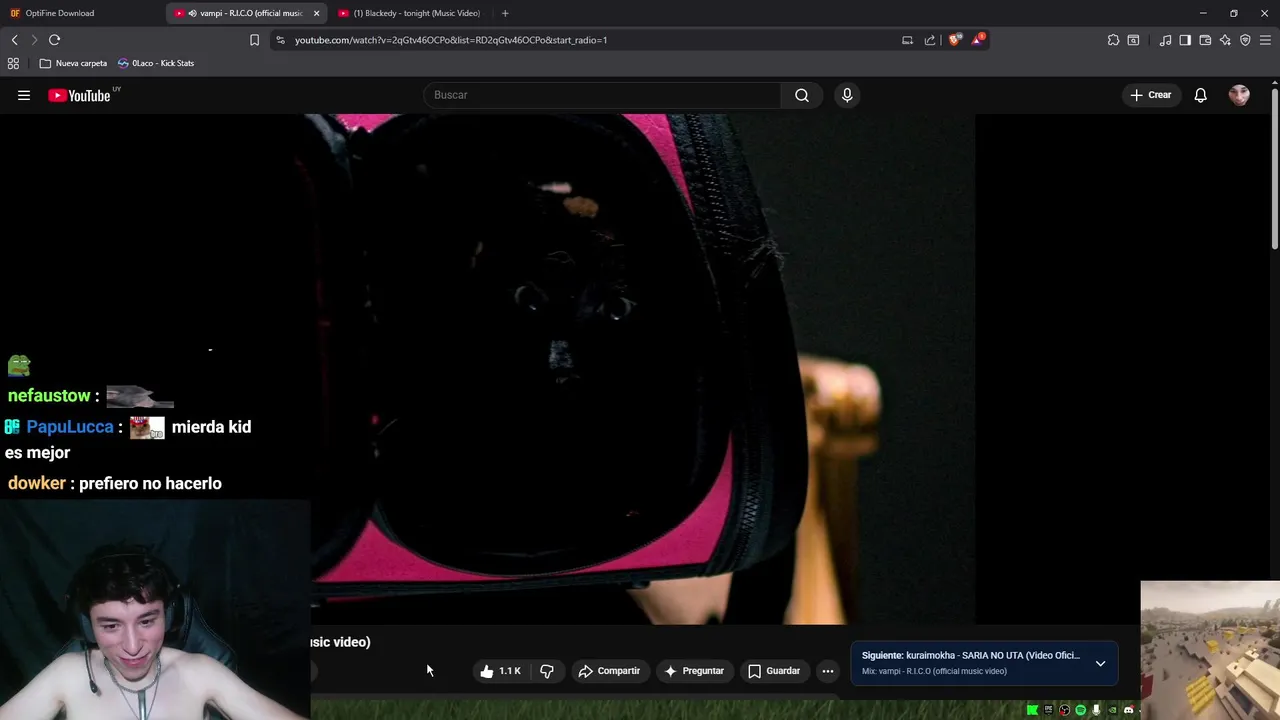1280x720 pixels.
Task: Go to the YouTube home logo
Action: tap(79, 96)
